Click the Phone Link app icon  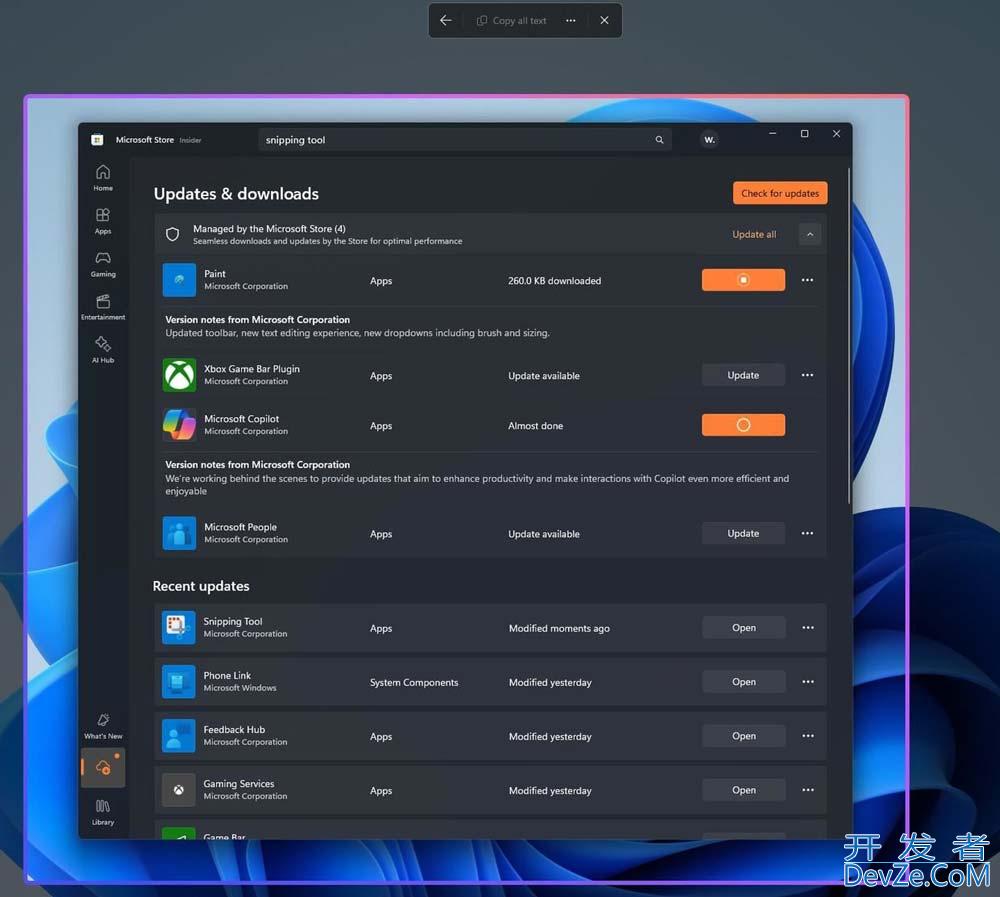coord(179,682)
